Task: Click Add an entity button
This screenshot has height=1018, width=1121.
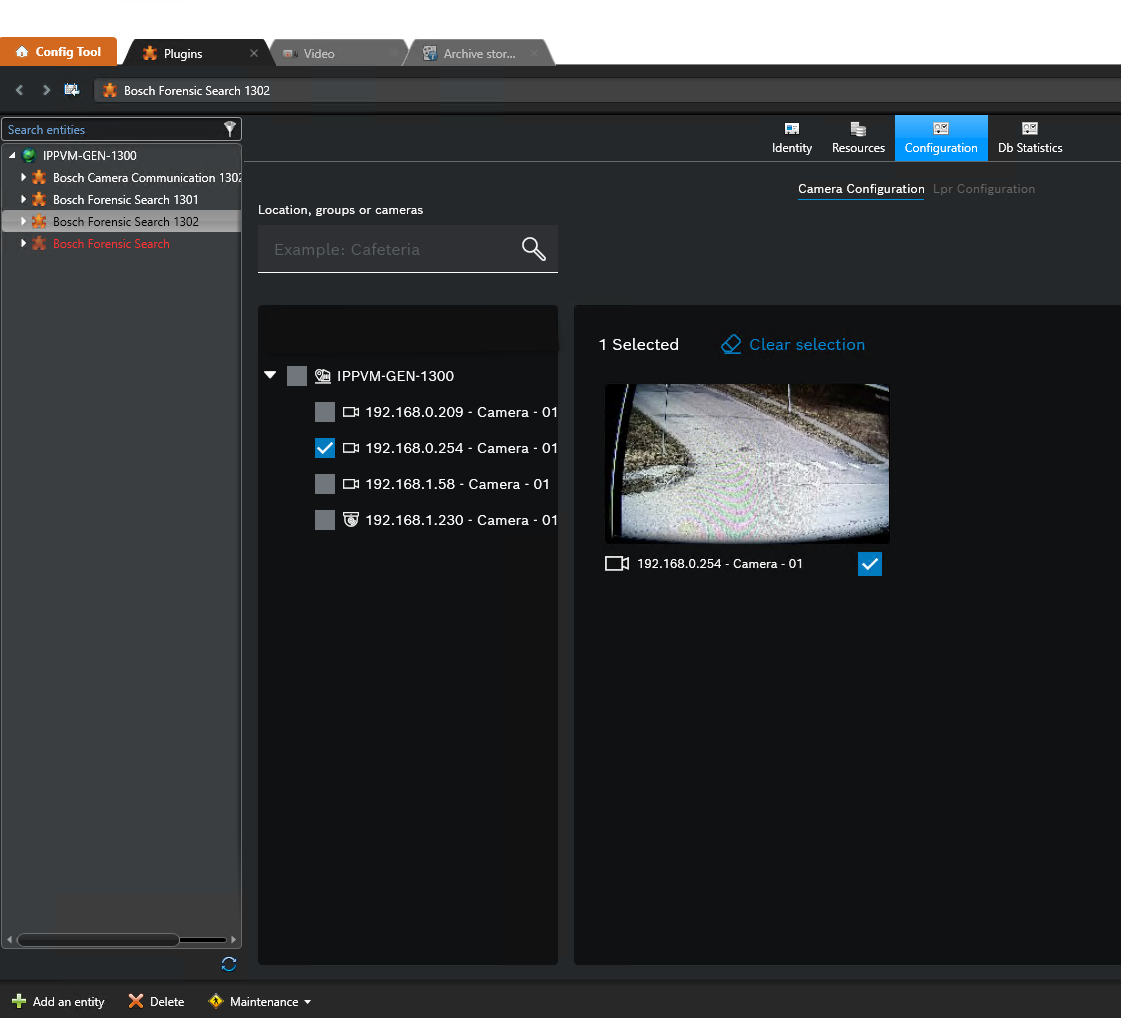Action: (58, 1001)
